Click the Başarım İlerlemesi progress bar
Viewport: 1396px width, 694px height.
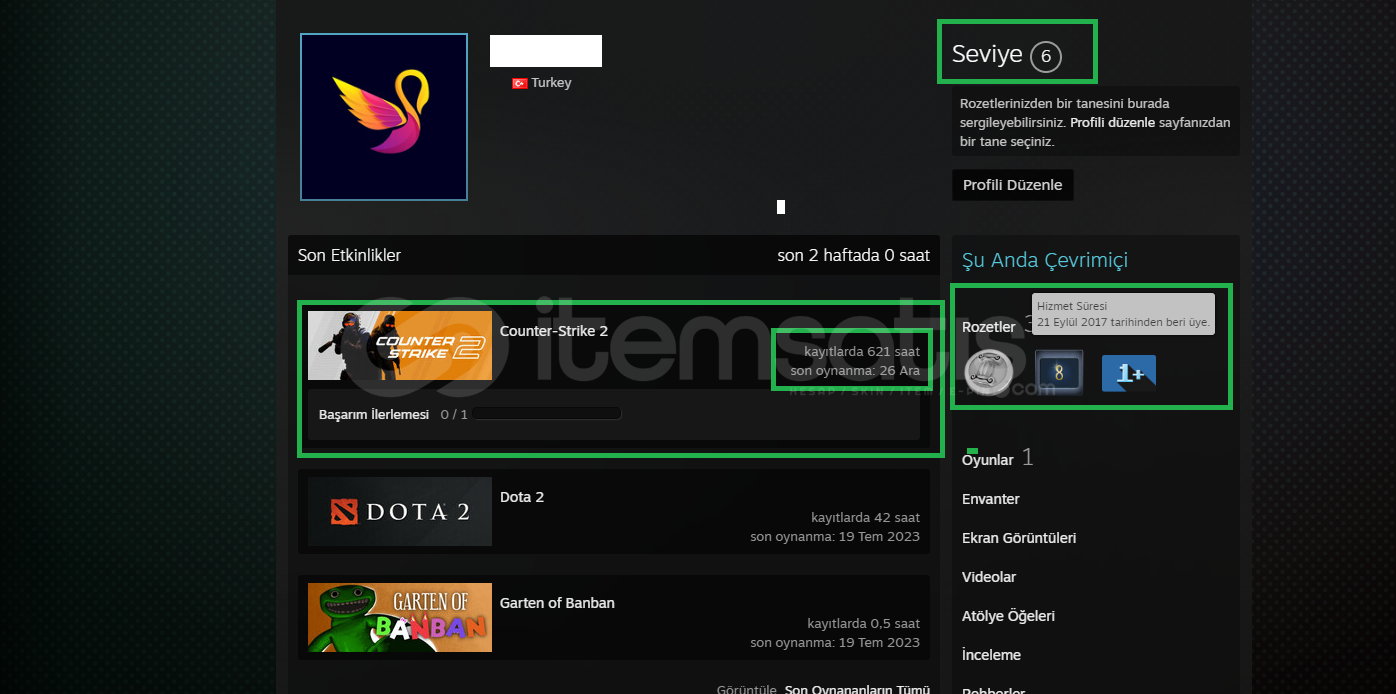pyautogui.click(x=548, y=413)
